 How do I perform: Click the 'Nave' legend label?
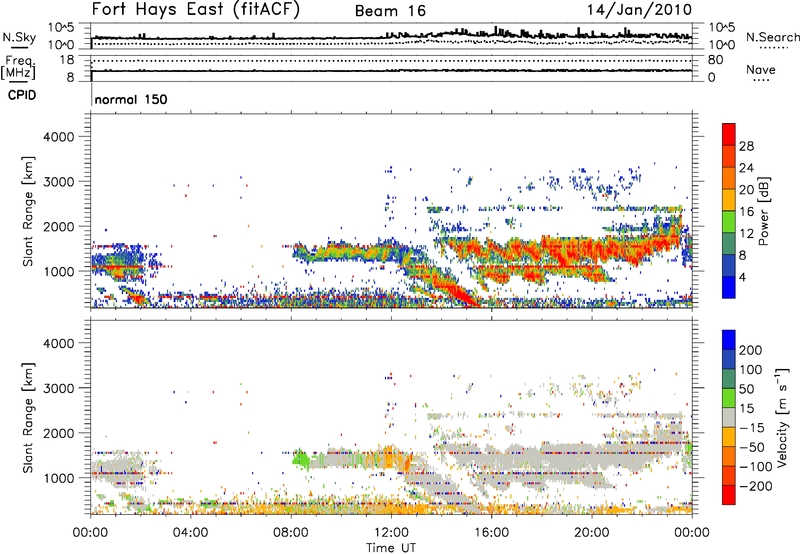pos(761,69)
